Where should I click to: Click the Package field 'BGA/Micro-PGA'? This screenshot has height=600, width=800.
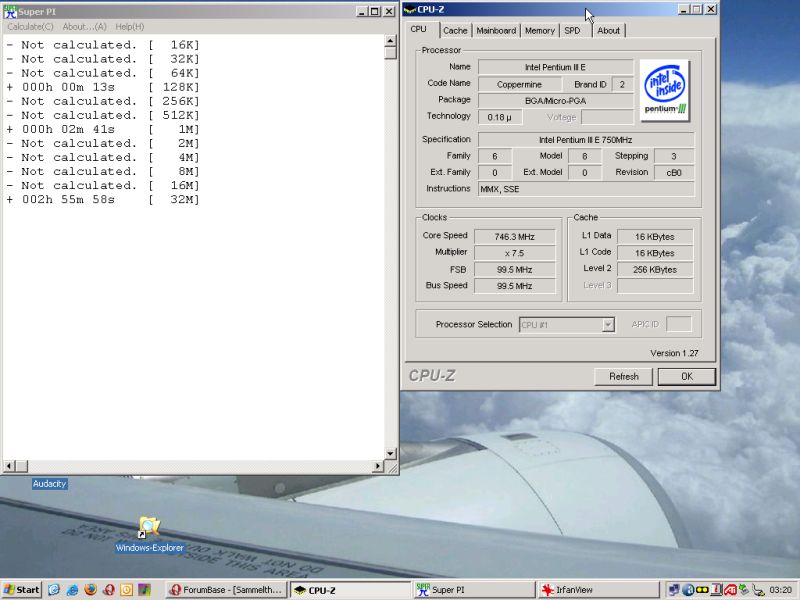[555, 101]
